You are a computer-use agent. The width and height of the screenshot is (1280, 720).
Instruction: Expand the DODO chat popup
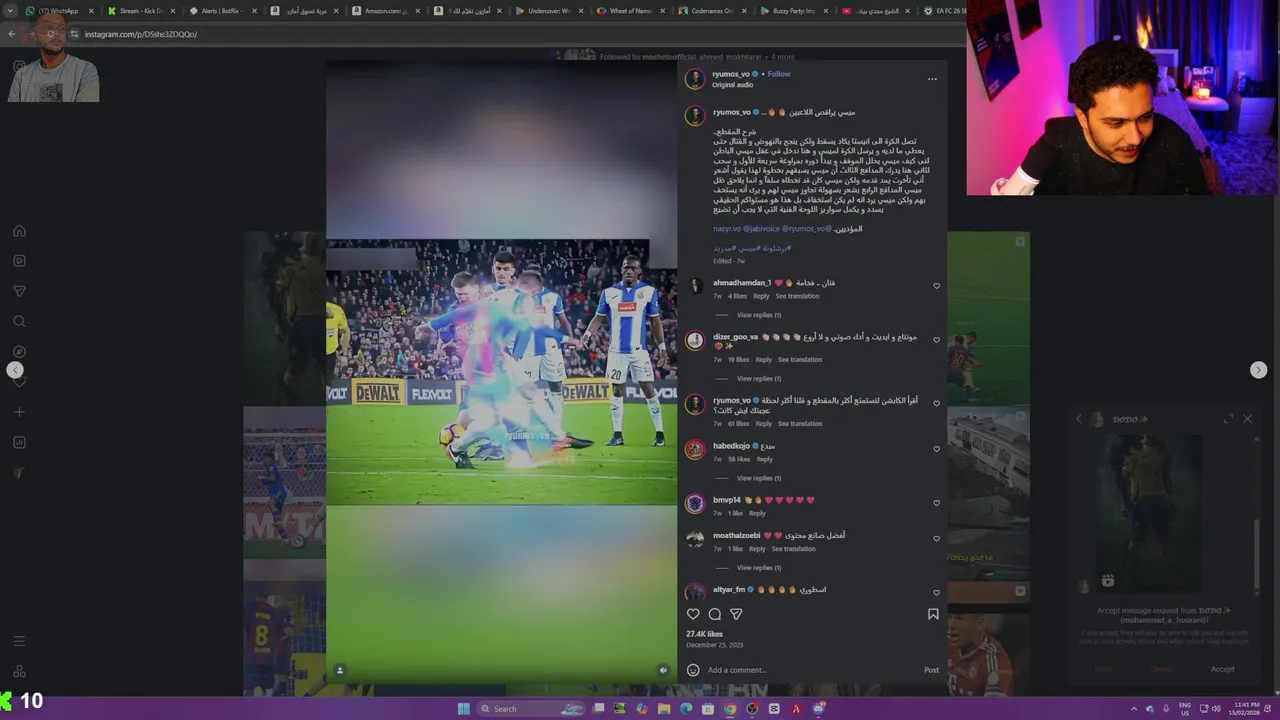click(1228, 419)
